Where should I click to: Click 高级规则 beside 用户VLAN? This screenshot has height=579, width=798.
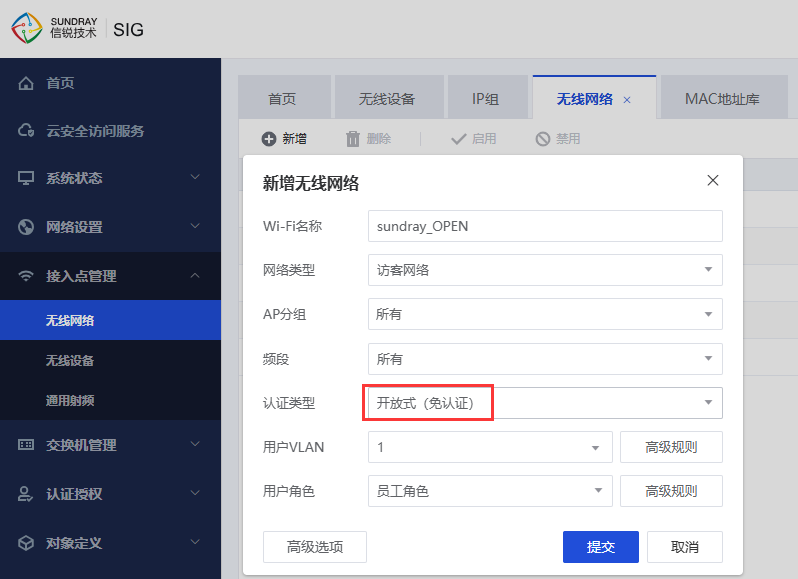tap(671, 447)
